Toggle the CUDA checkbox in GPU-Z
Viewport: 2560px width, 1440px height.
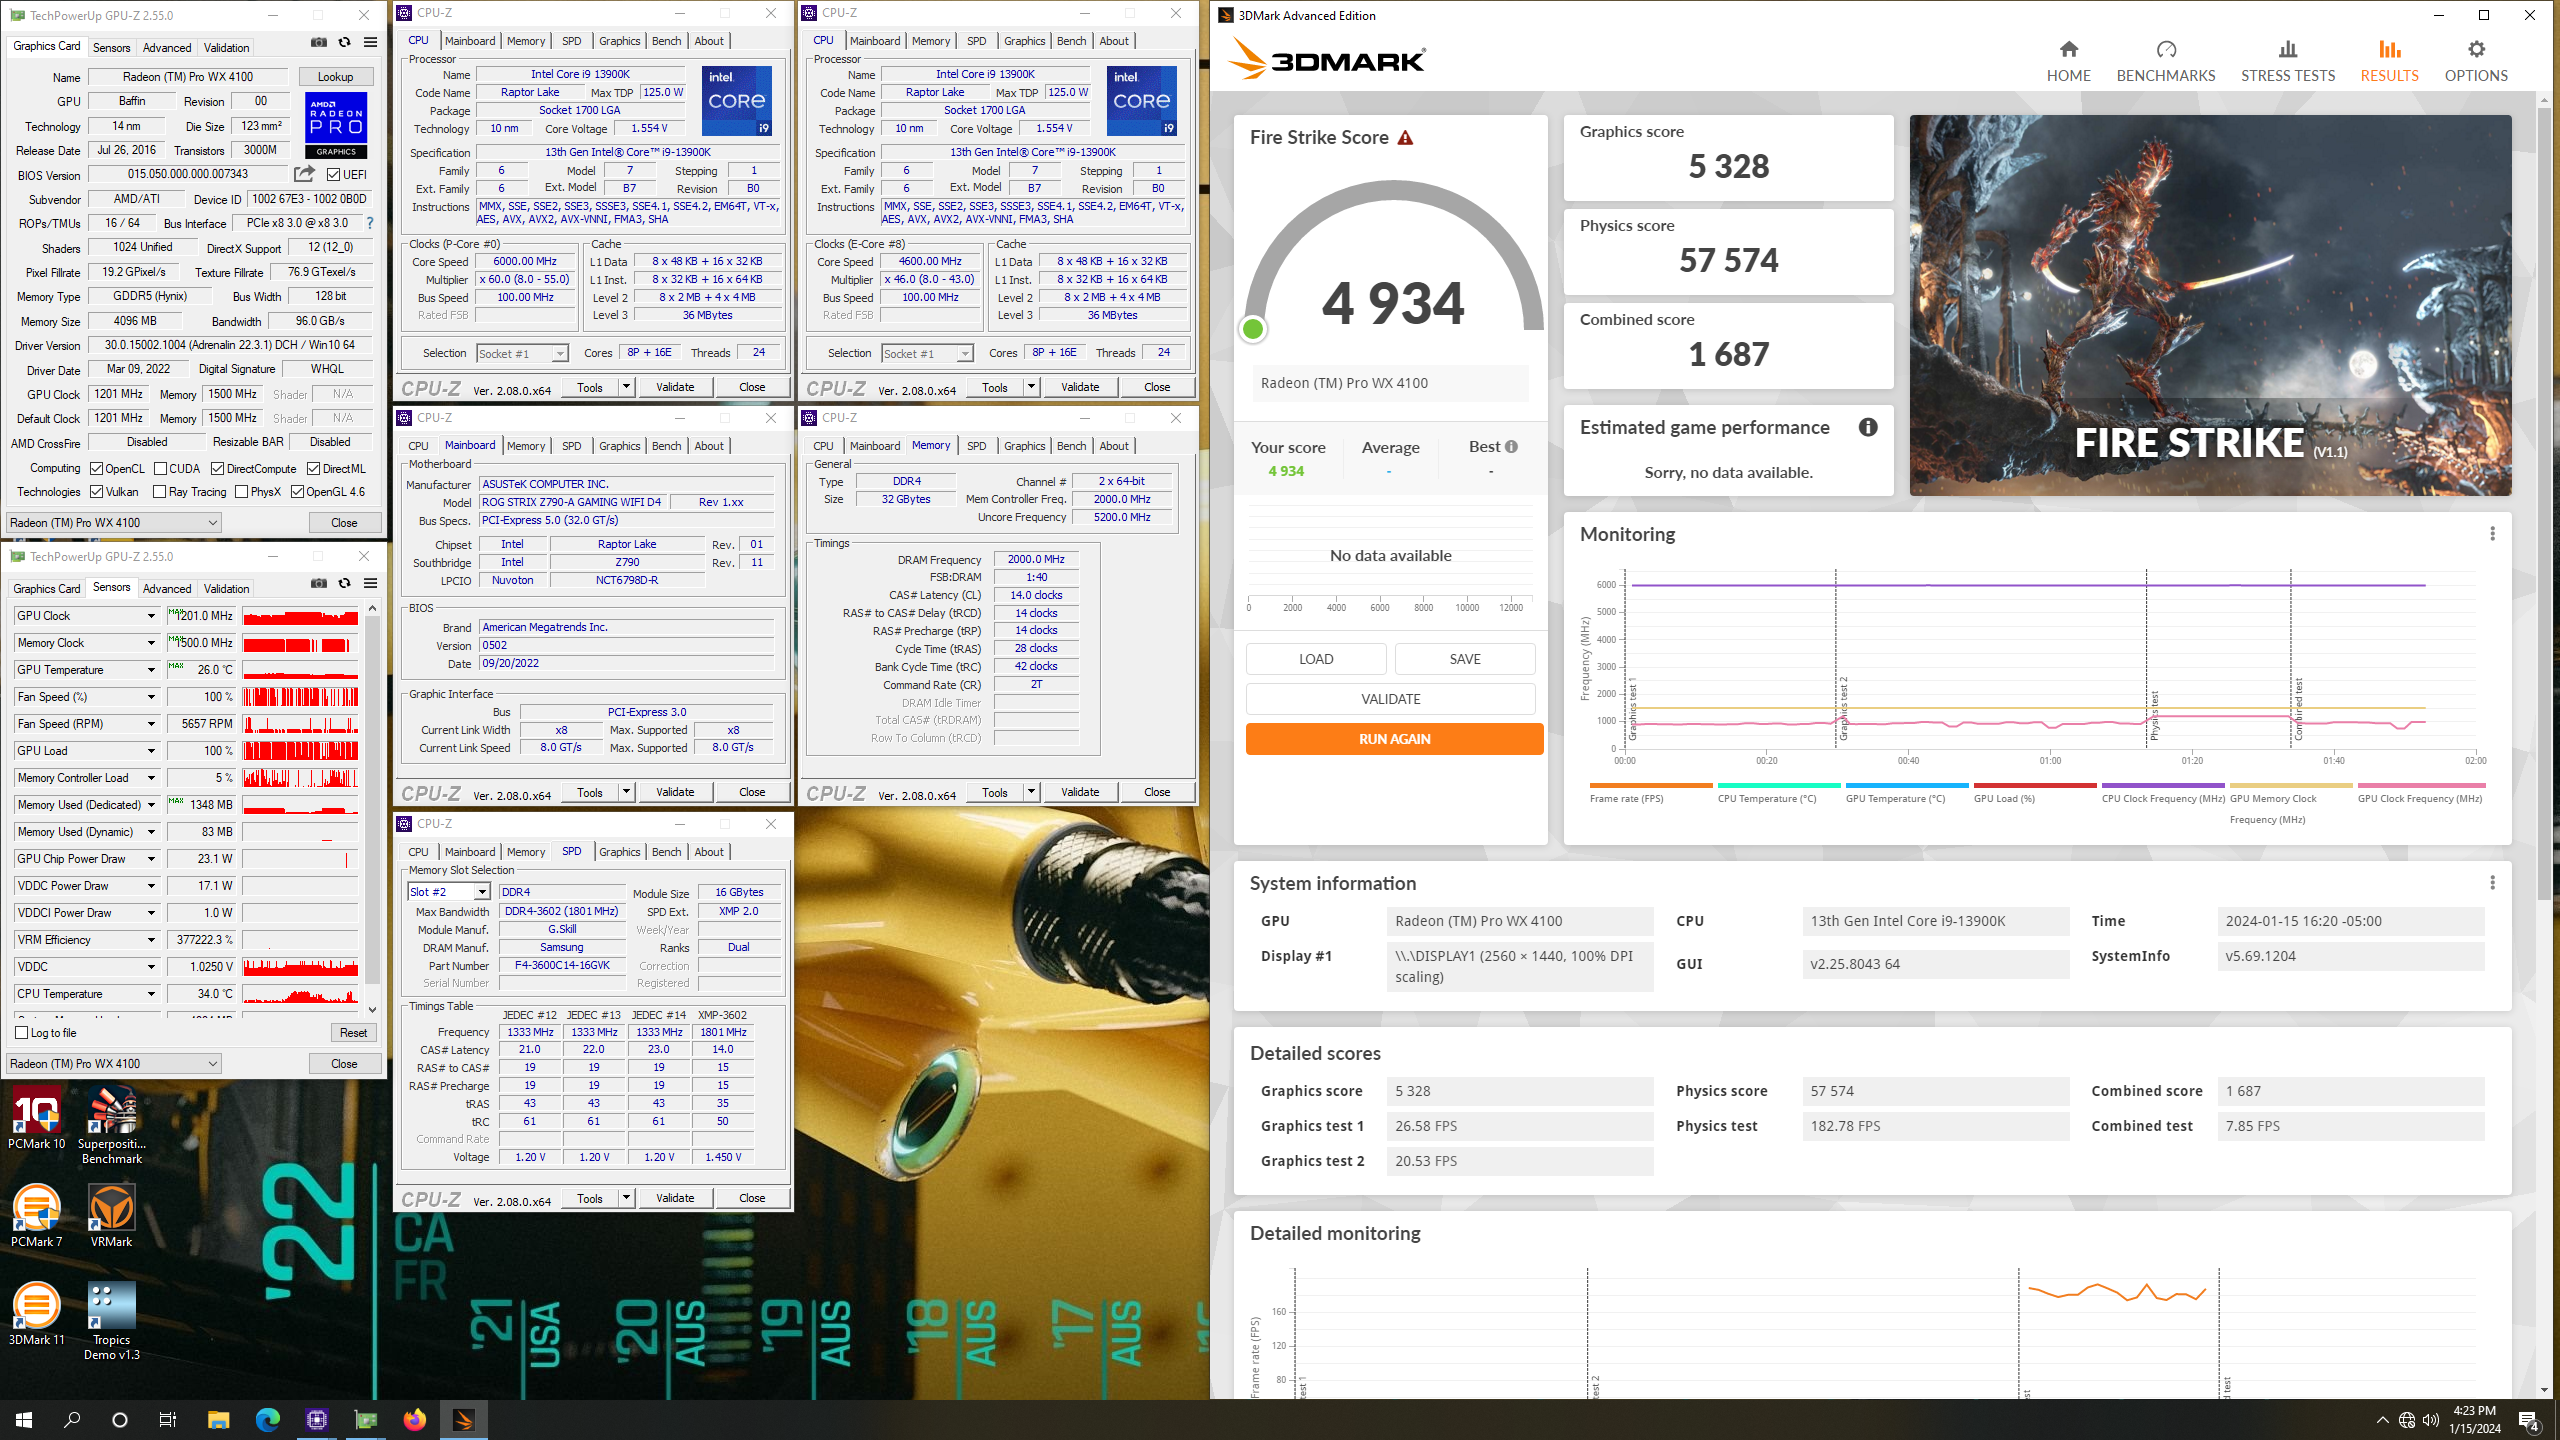point(160,469)
